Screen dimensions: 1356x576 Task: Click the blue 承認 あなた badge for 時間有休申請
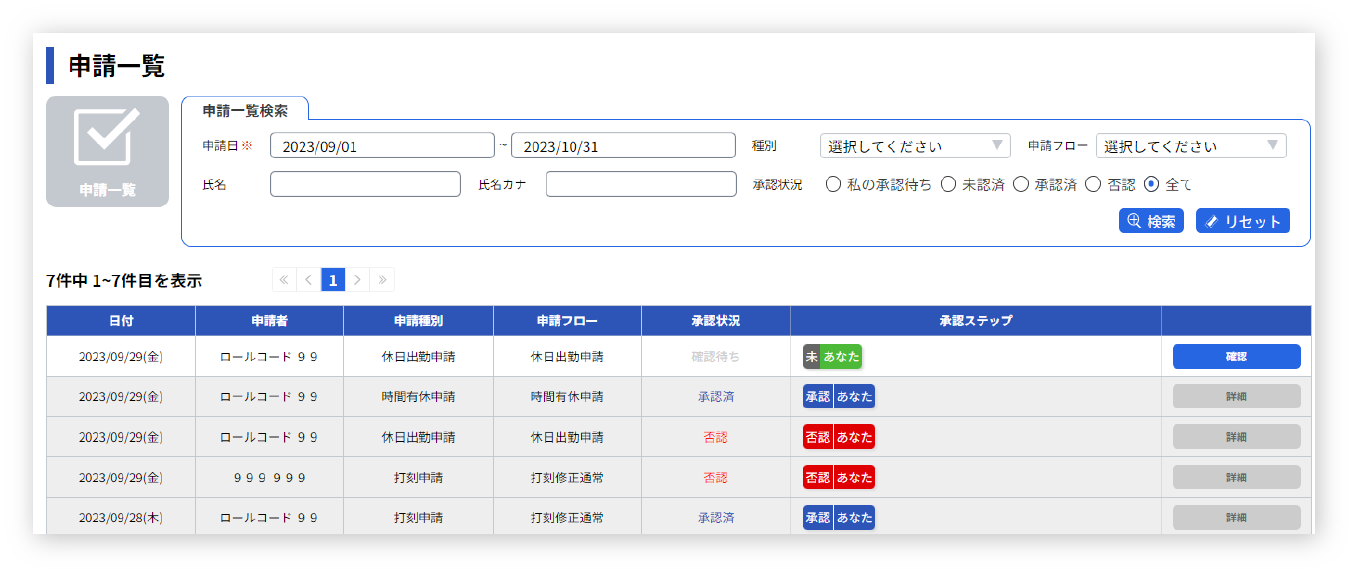(838, 397)
